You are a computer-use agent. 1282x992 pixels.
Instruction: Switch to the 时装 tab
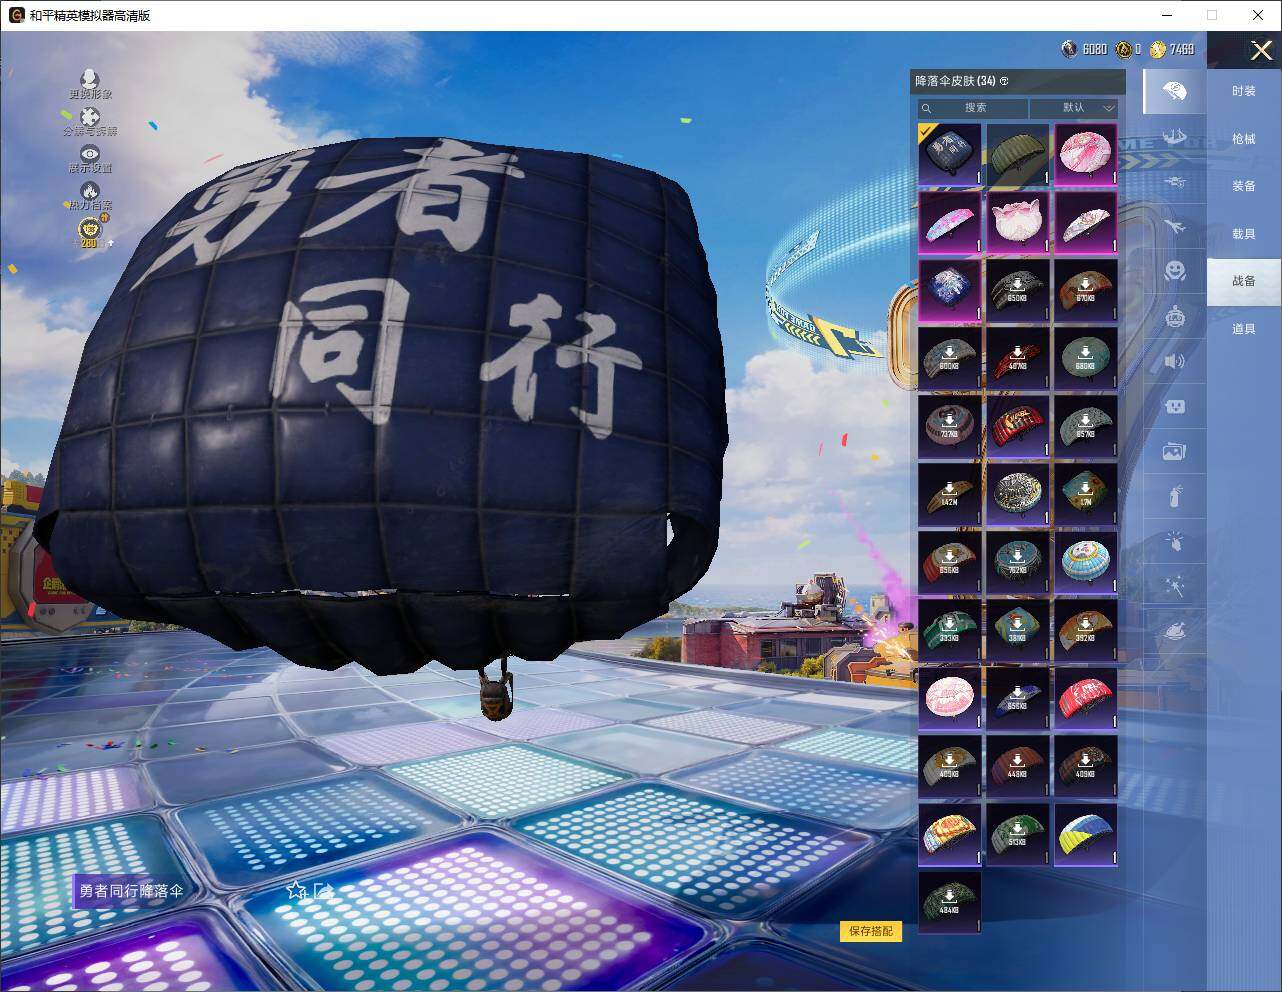[x=1243, y=90]
